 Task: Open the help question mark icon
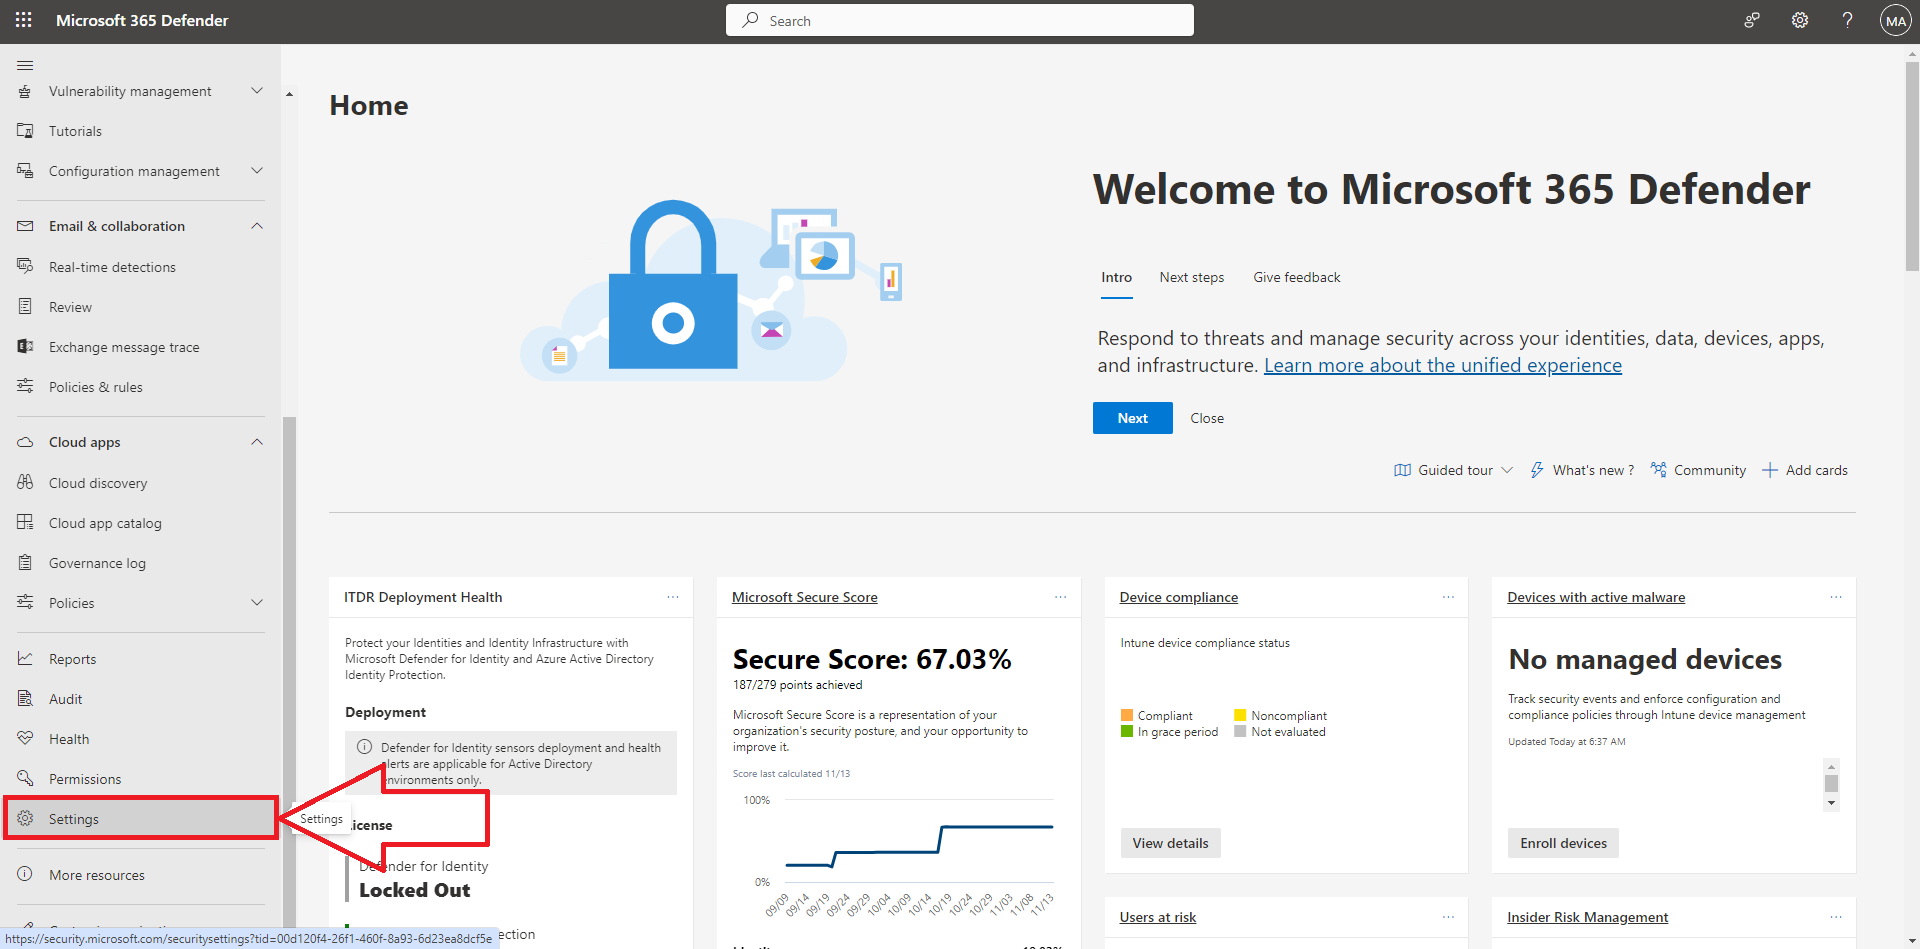(1847, 20)
